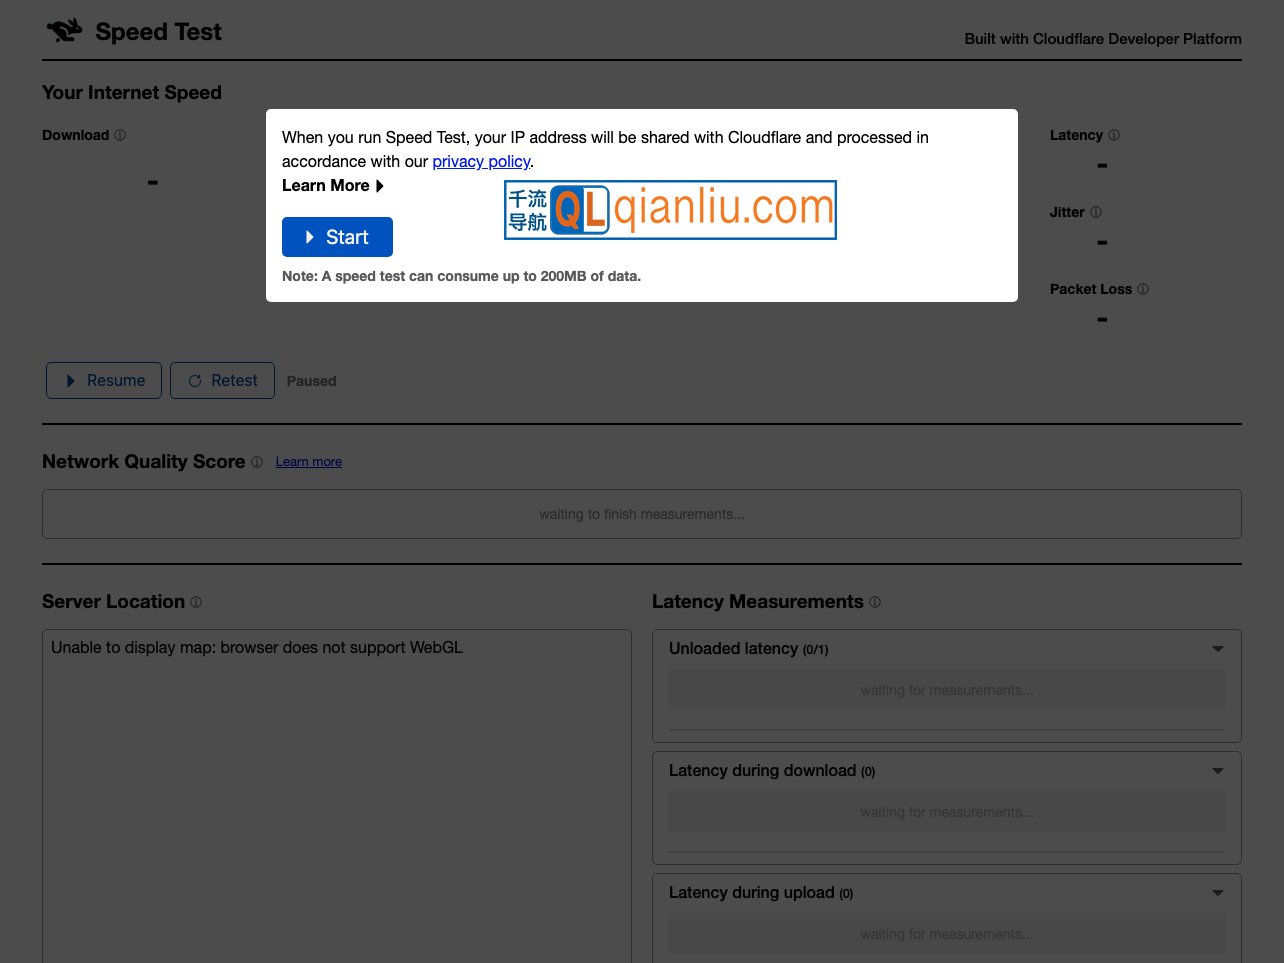Expand the Learn More disclosure in the dialog
Viewport: 1284px width, 963px height.
coord(333,185)
